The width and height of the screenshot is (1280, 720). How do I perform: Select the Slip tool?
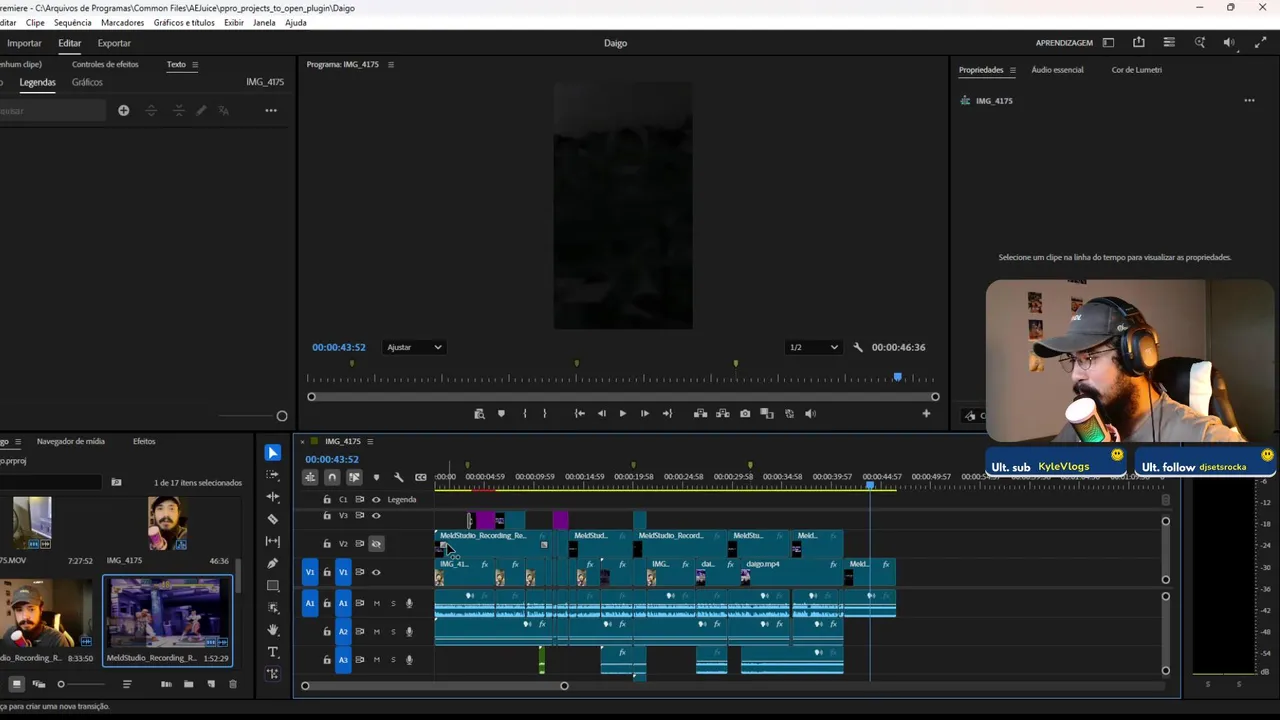(273, 541)
